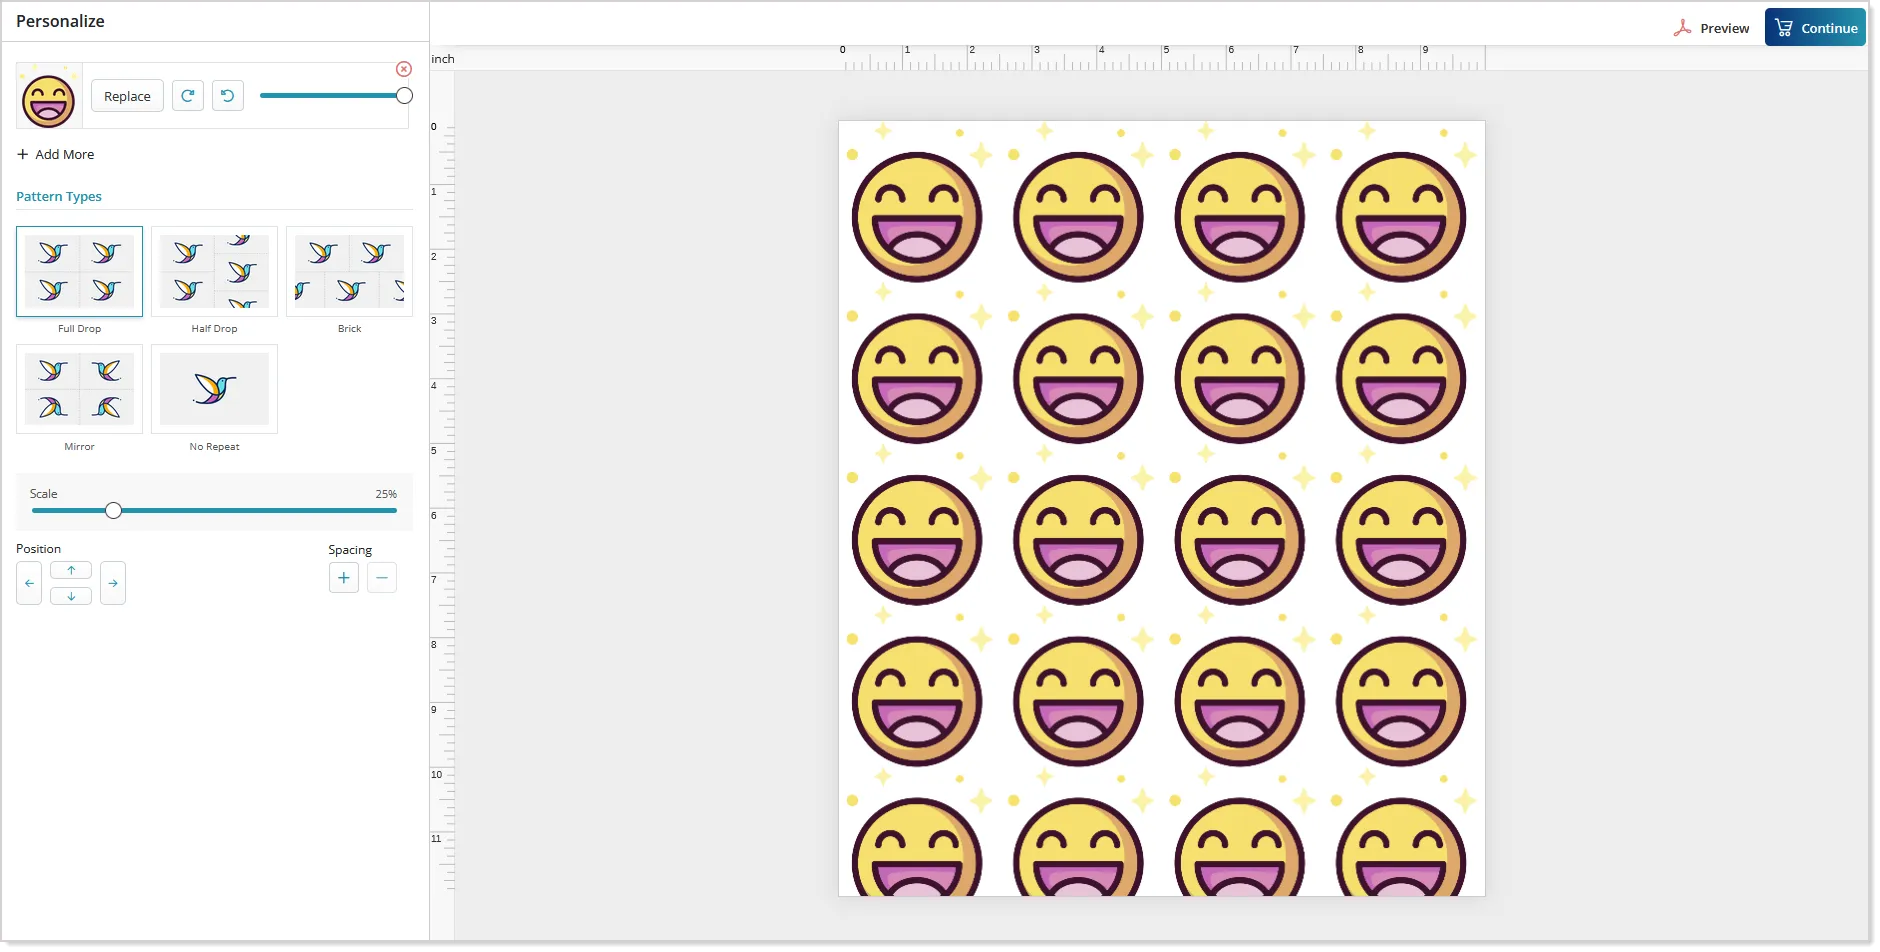
Task: Click the "25%" scale value
Action: pos(386,494)
